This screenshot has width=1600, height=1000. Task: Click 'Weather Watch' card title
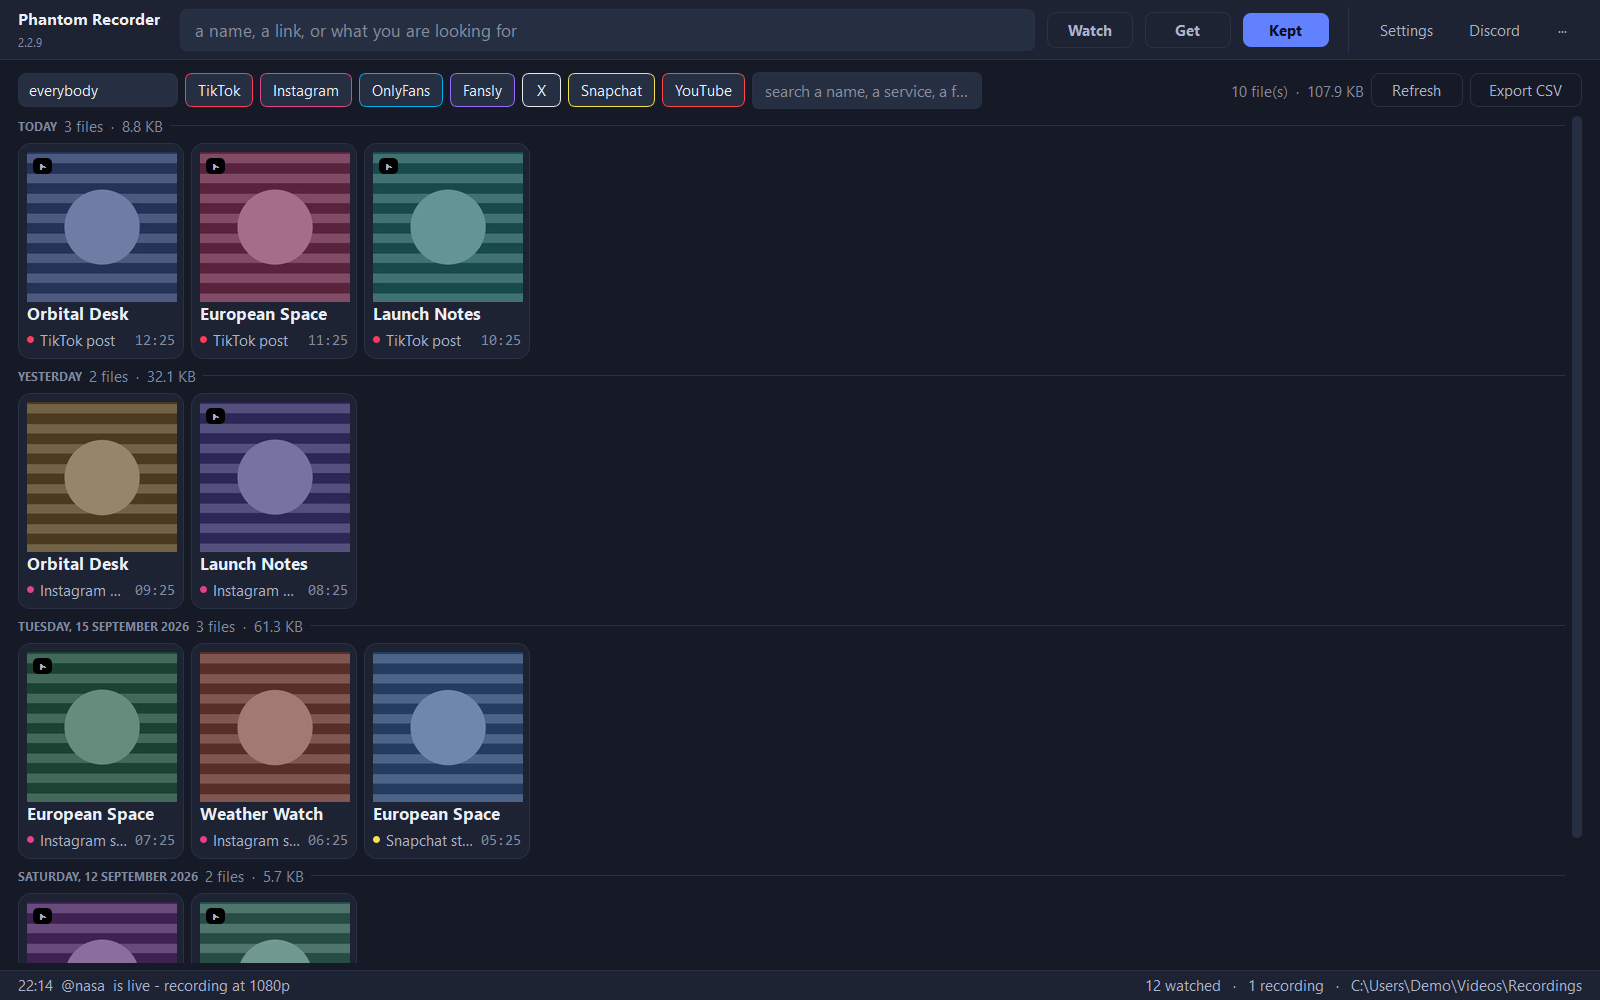[x=261, y=814]
